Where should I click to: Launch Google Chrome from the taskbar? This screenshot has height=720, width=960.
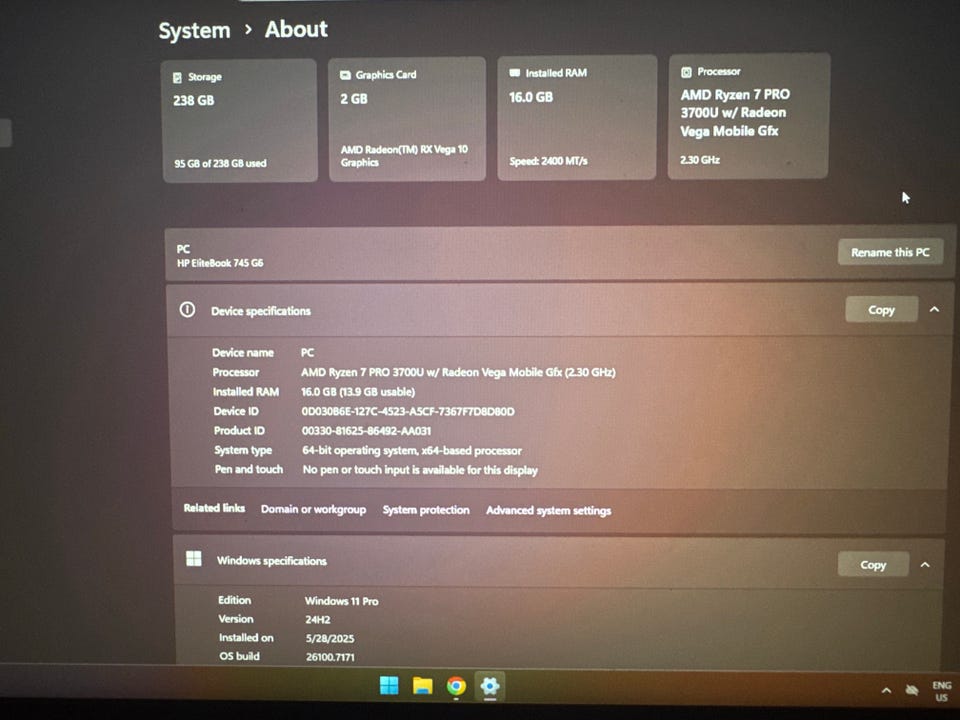(x=456, y=686)
